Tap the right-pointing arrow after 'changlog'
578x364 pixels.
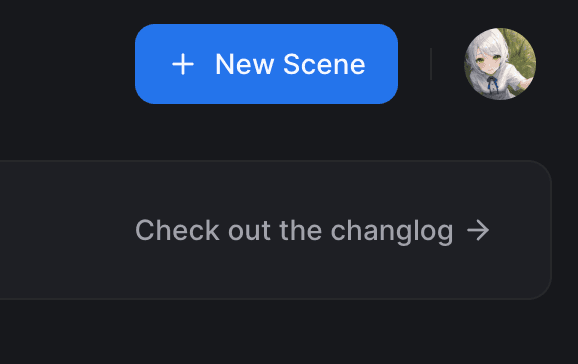point(478,230)
